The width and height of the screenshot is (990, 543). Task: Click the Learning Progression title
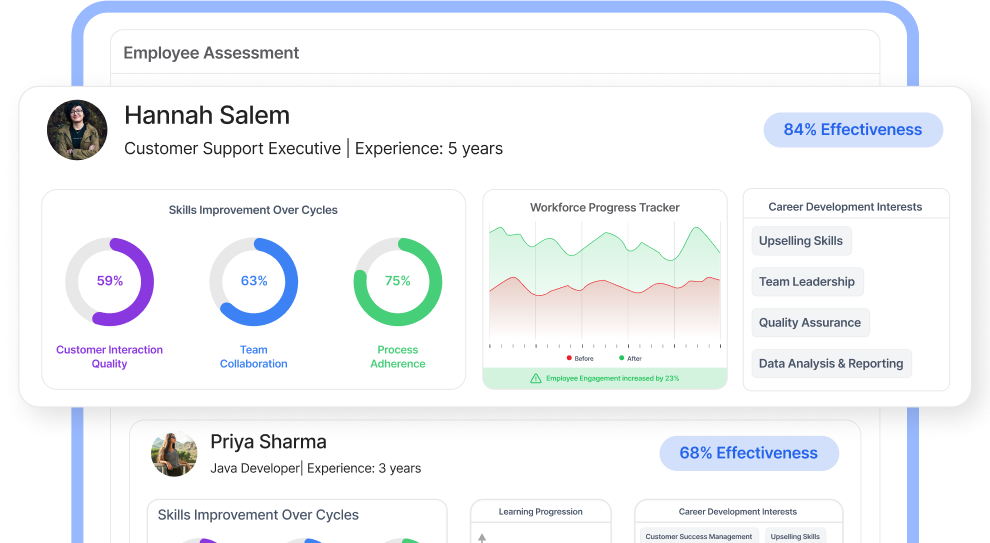click(x=540, y=511)
